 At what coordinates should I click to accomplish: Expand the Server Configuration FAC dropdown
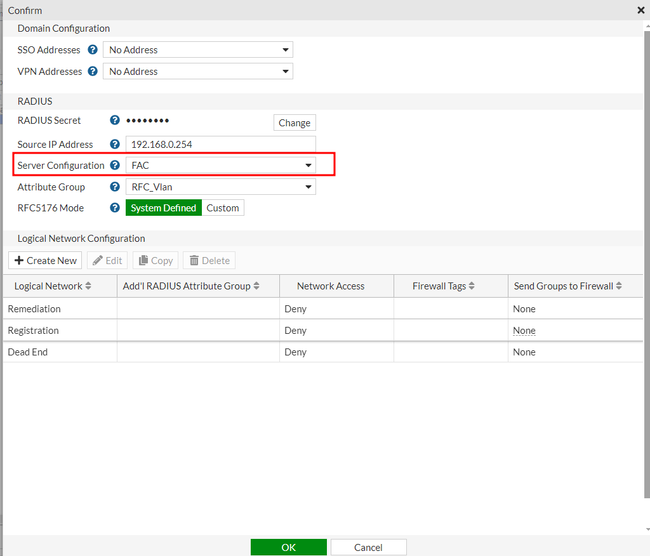pyautogui.click(x=220, y=165)
